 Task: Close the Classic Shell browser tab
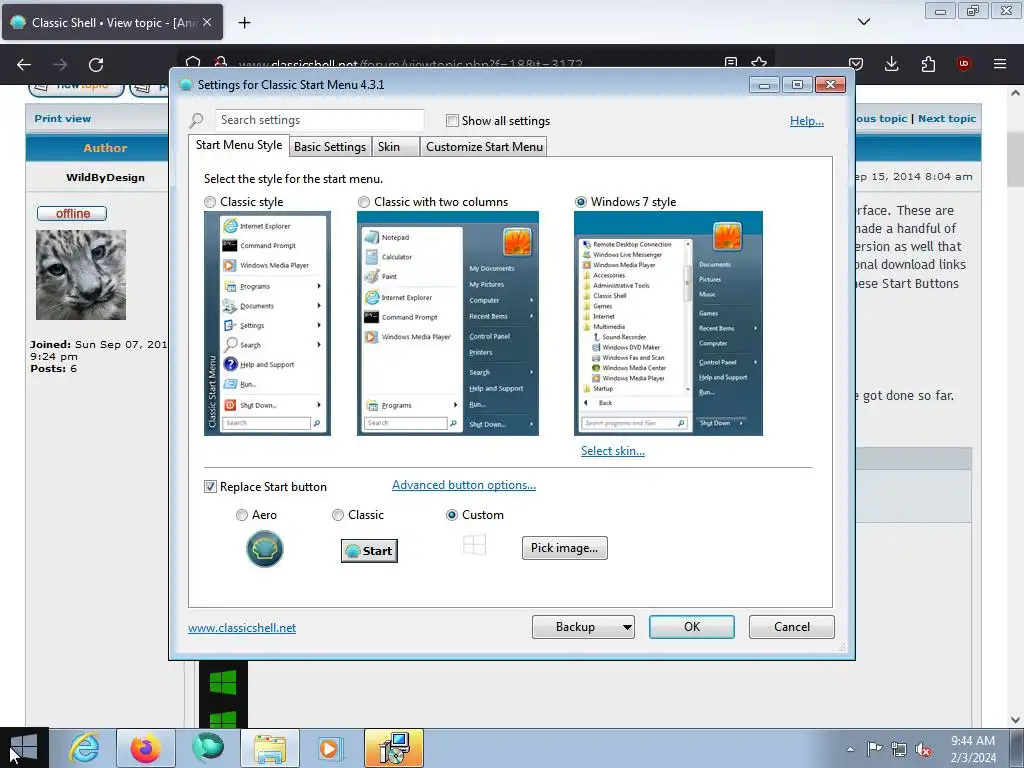point(207,22)
